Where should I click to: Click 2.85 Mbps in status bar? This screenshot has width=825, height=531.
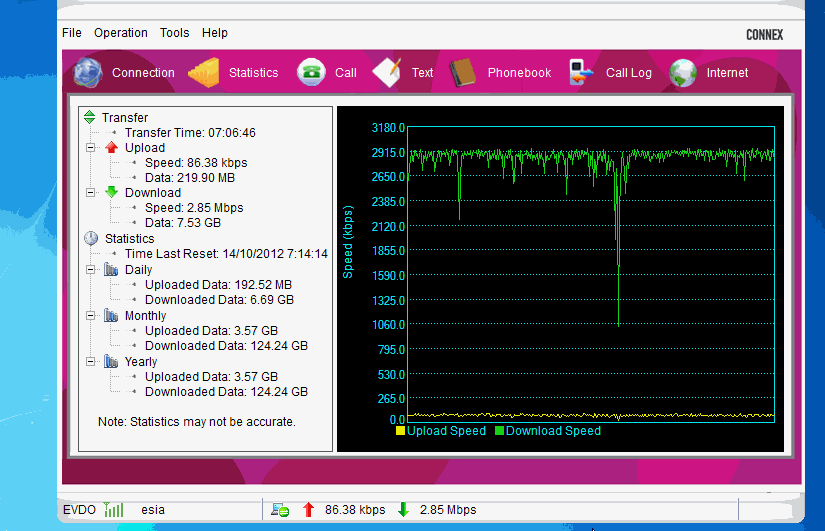pos(448,509)
